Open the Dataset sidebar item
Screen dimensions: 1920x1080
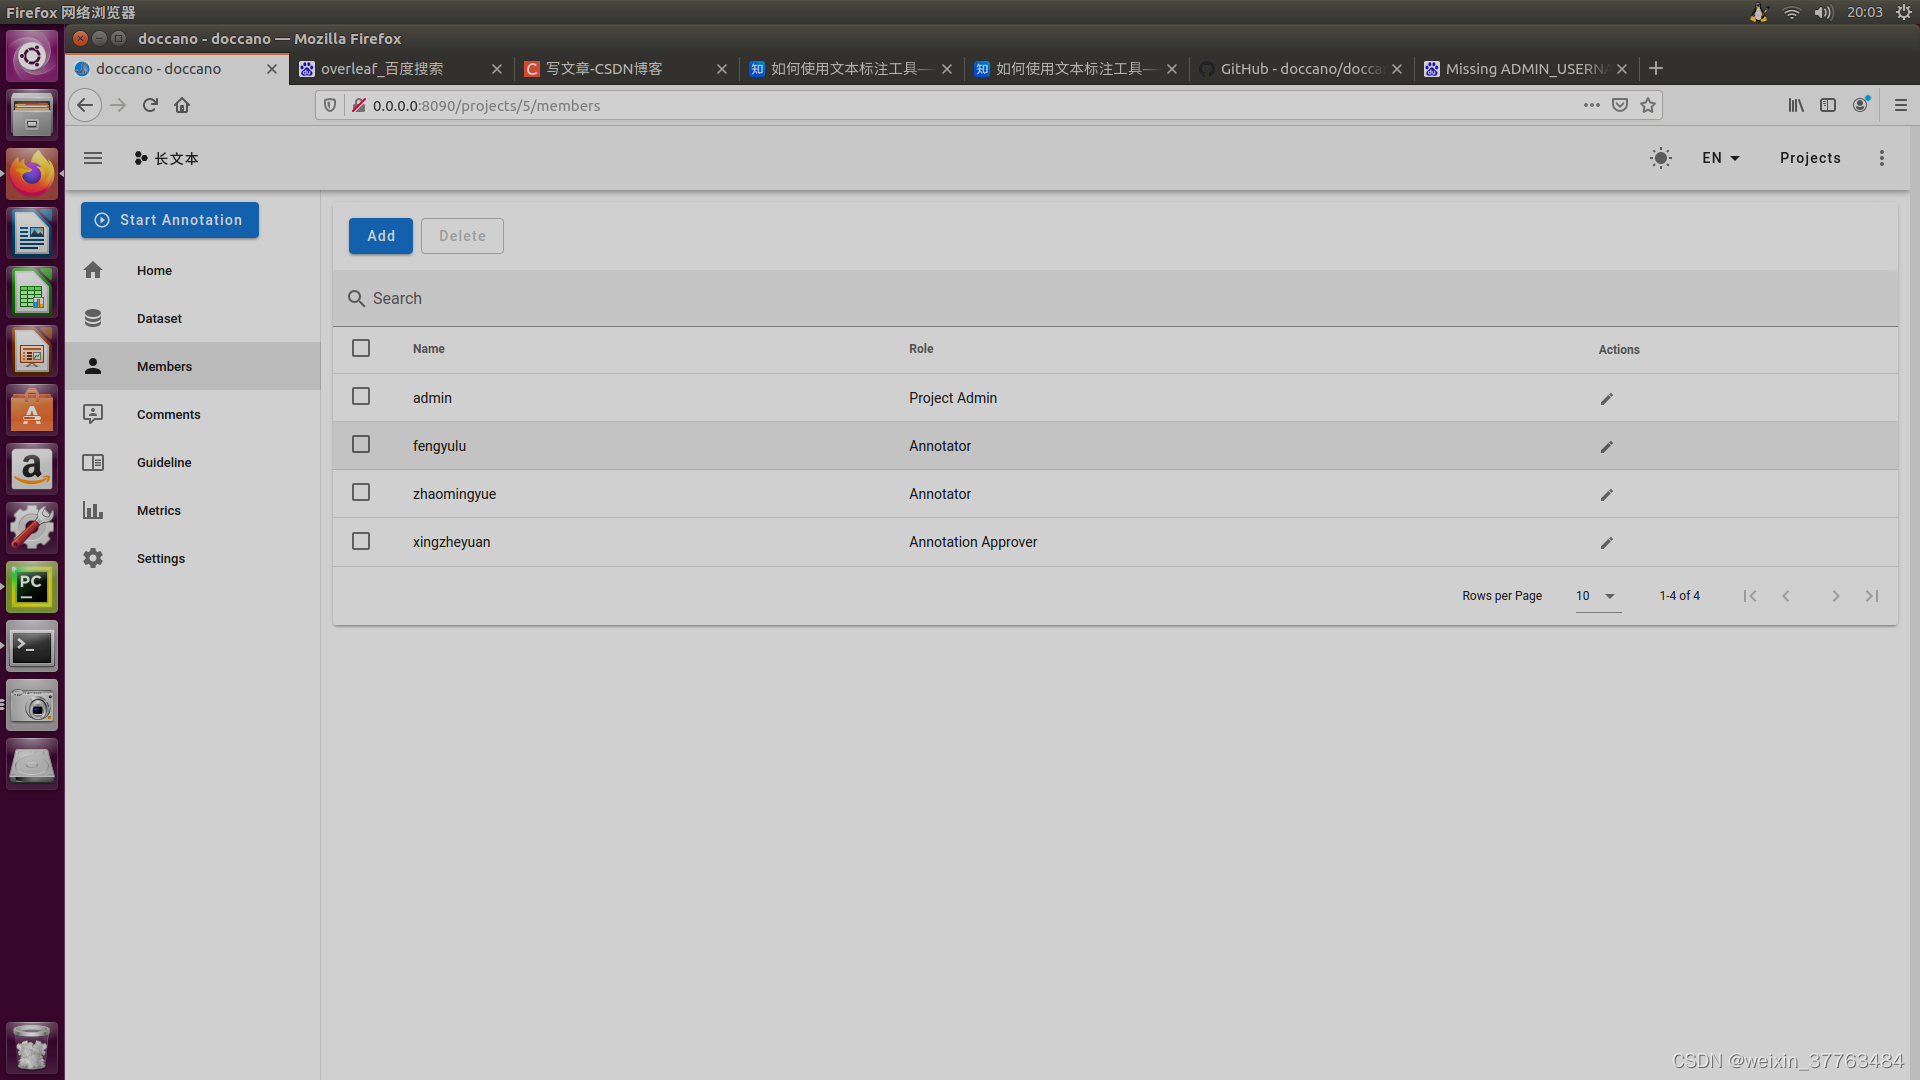159,319
